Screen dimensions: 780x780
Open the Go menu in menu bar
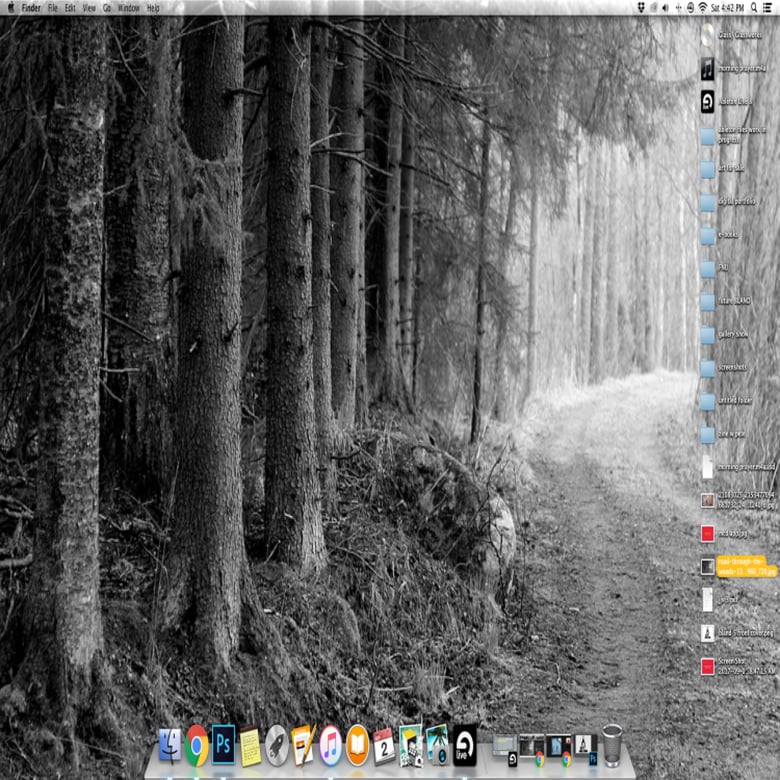[107, 7]
